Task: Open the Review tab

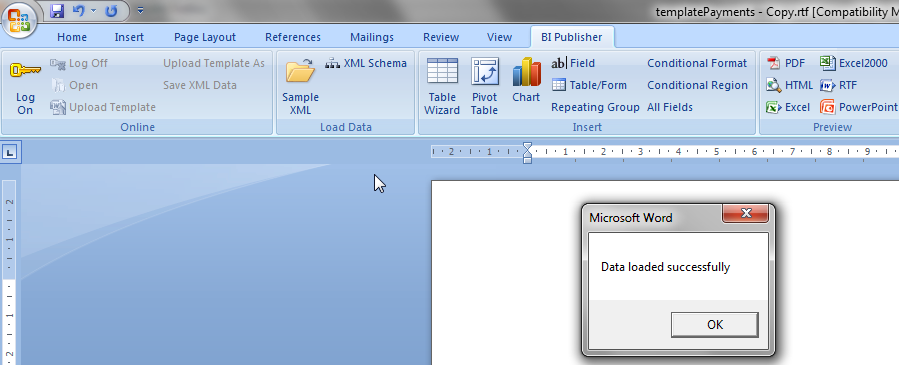Action: (441, 37)
